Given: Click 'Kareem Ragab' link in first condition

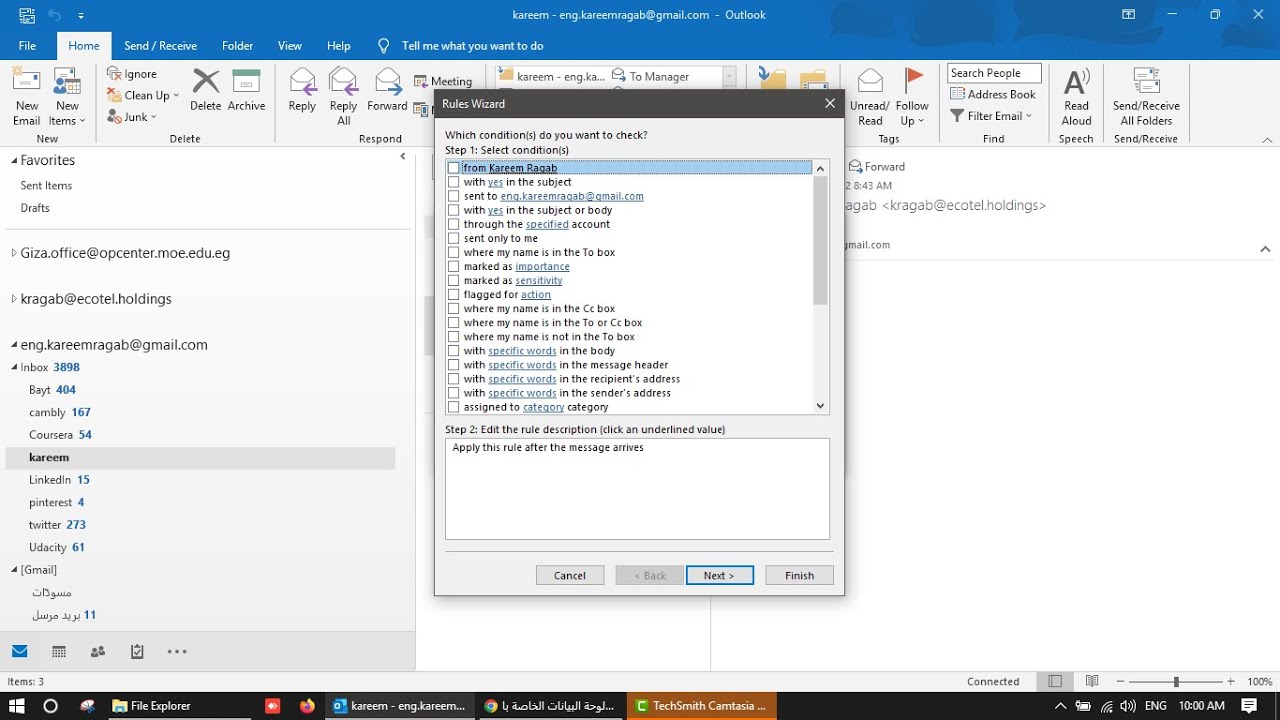Looking at the screenshot, I should tap(523, 168).
